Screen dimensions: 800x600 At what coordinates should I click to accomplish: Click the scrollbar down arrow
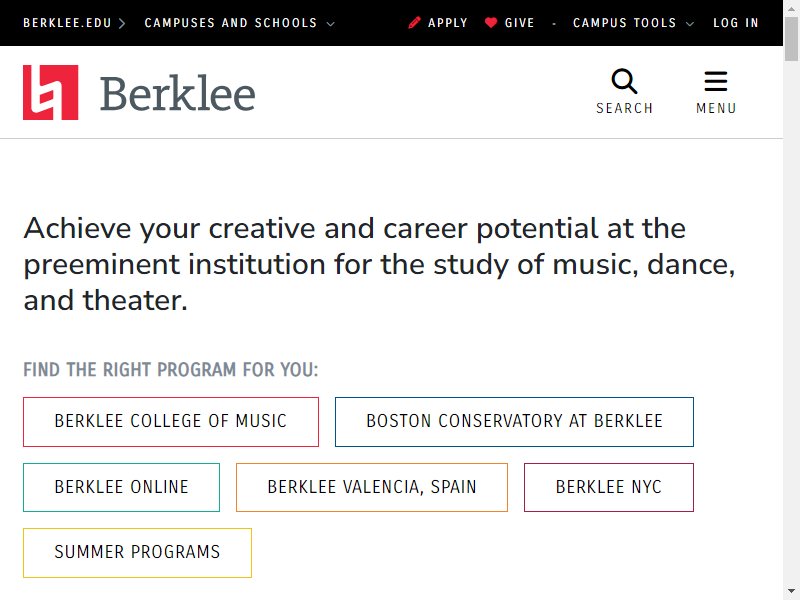pos(791,592)
